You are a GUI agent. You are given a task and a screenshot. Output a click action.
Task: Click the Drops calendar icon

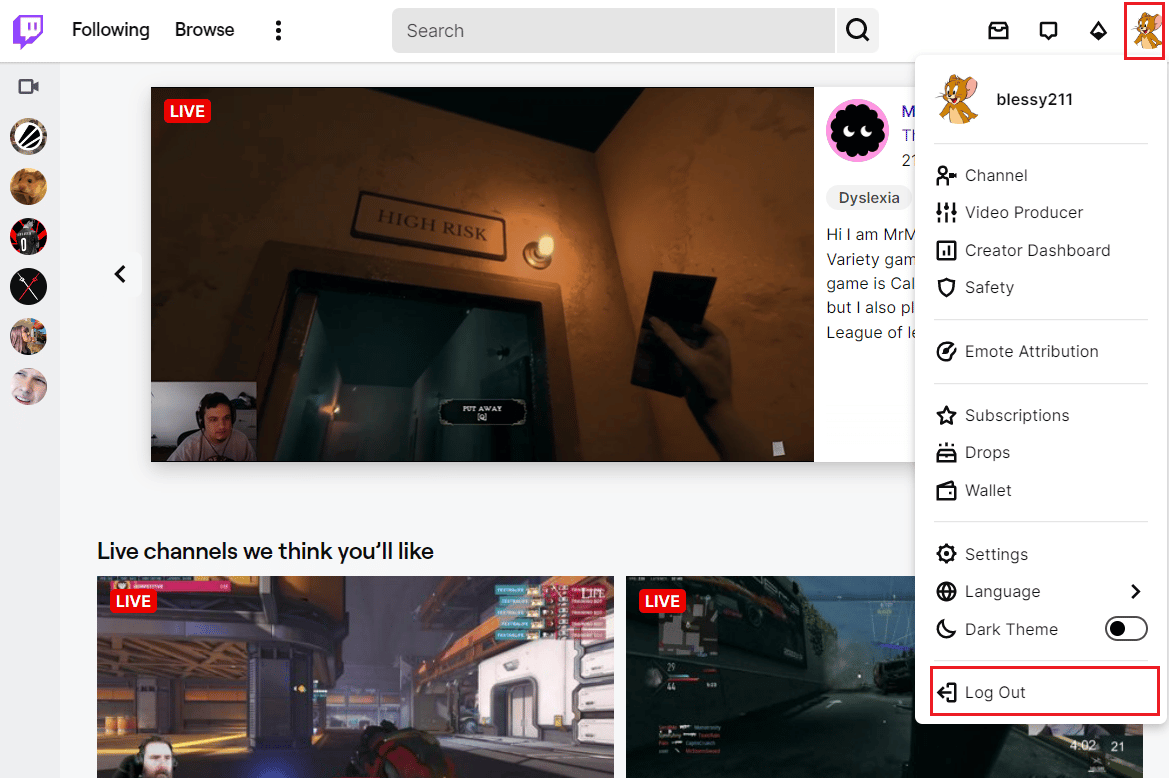click(945, 452)
